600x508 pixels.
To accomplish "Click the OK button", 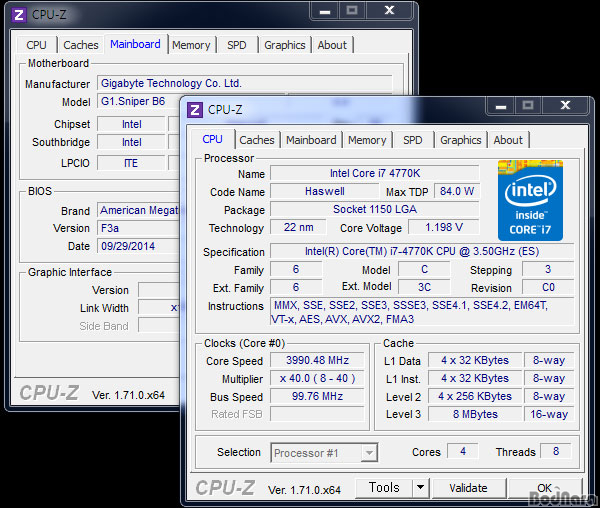I will [545, 488].
